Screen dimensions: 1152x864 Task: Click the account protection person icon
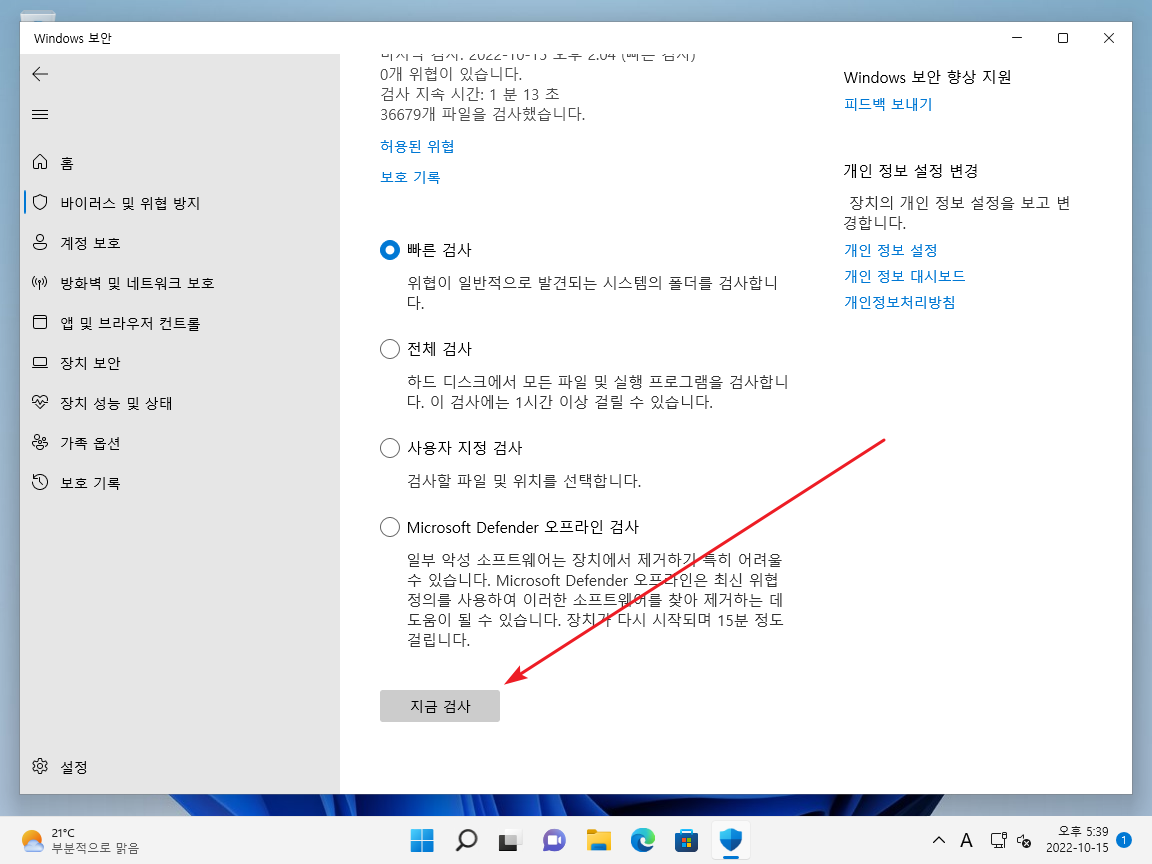pyautogui.click(x=40, y=242)
